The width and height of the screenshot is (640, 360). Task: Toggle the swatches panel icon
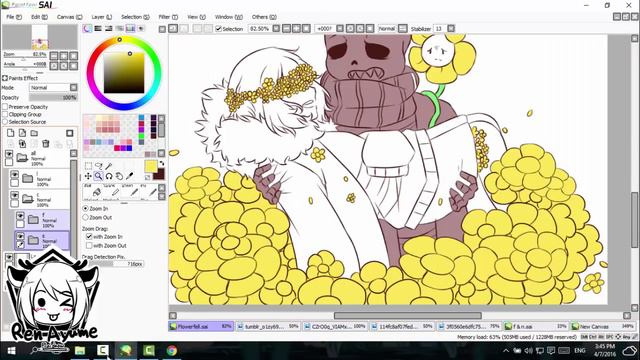(130, 29)
